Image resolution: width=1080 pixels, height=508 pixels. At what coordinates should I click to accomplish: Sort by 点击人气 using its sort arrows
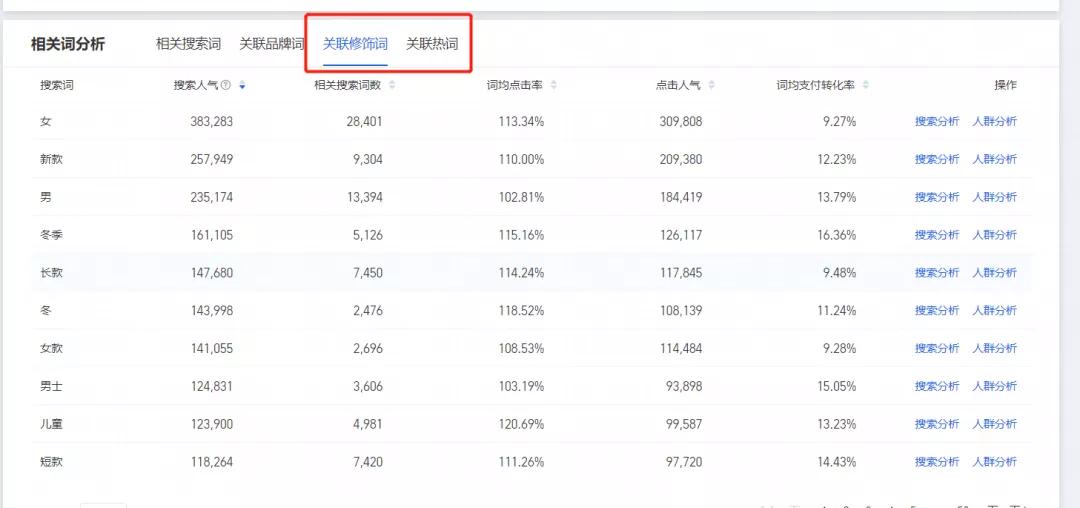coord(712,85)
